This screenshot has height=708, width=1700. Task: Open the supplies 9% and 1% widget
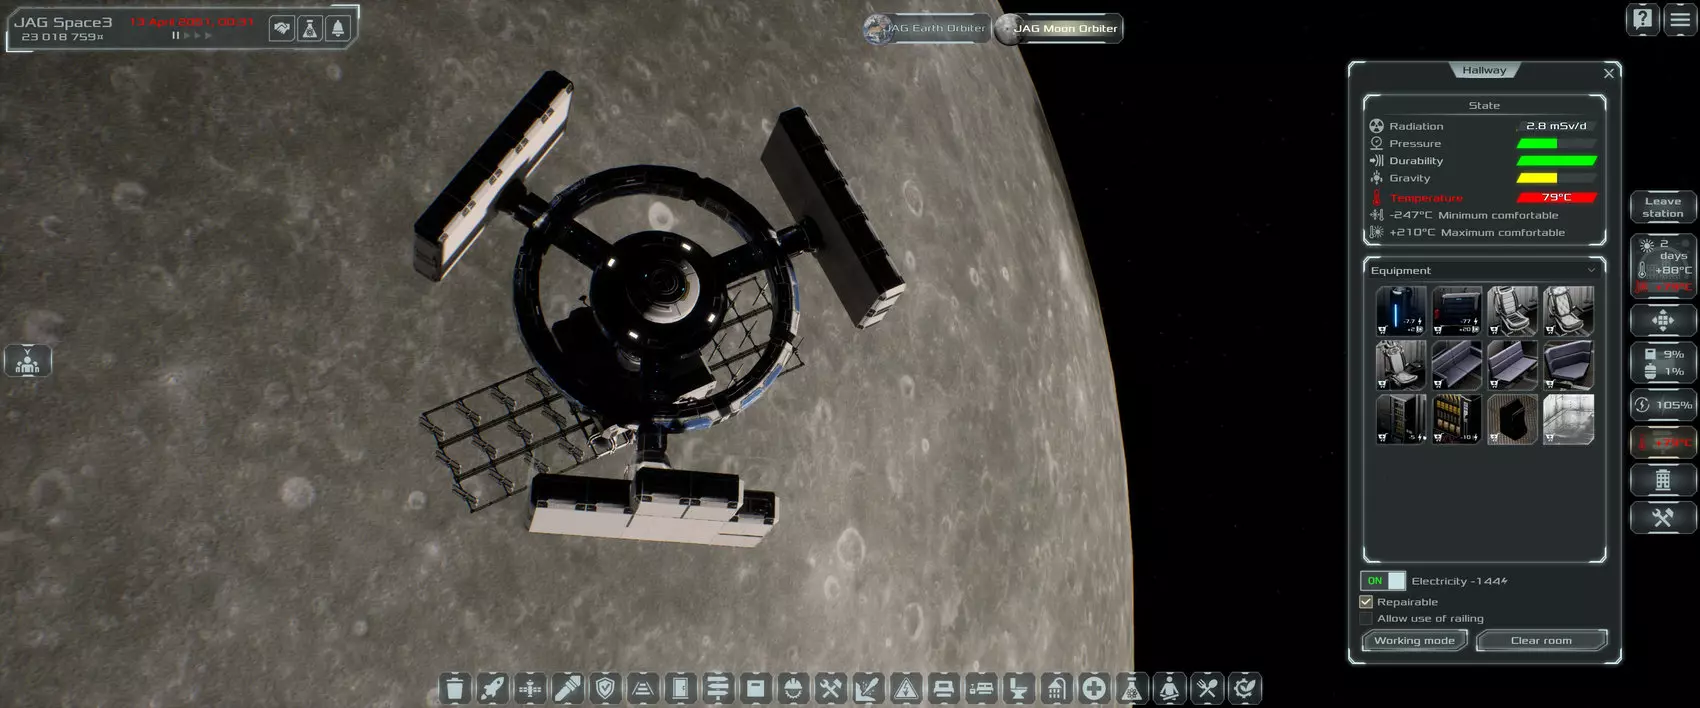click(1663, 363)
